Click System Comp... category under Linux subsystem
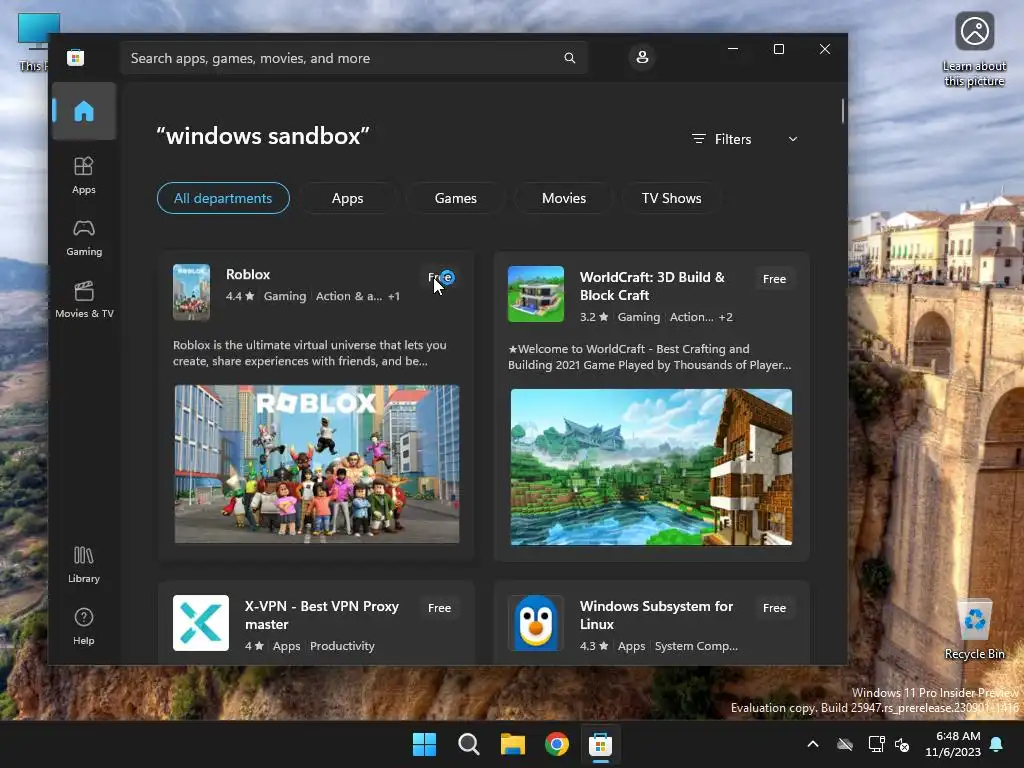Screen dimensions: 1024x768 696,646
